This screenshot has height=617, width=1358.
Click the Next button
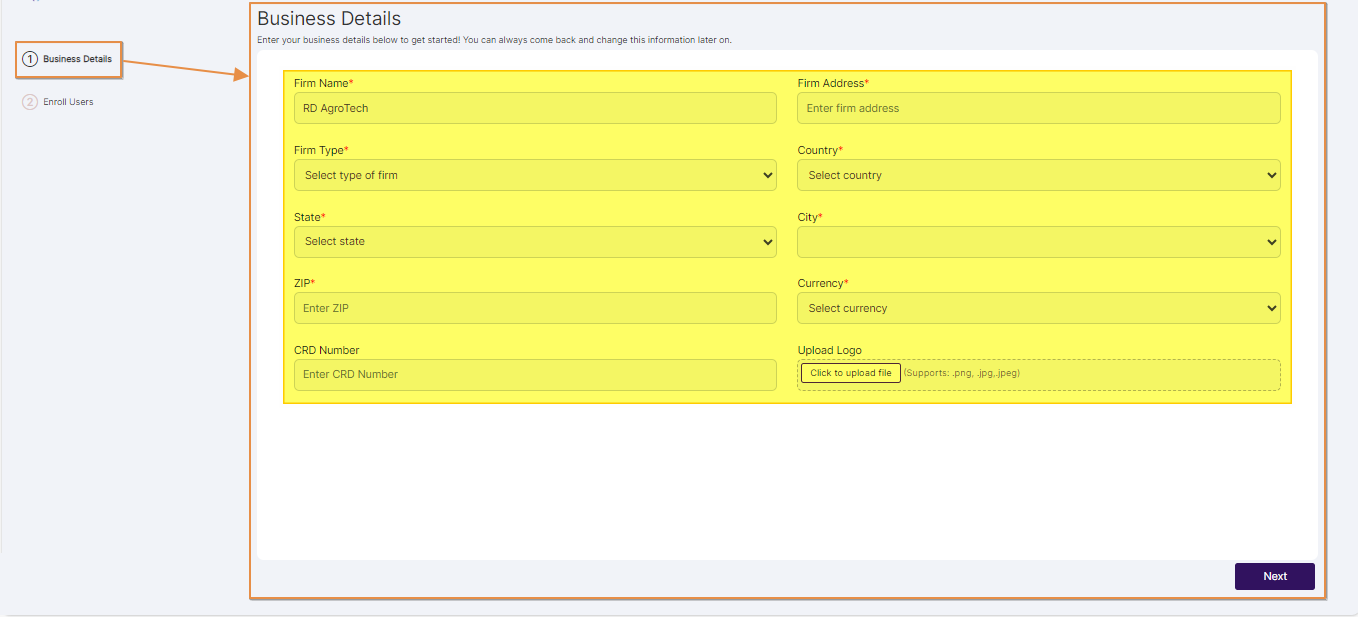click(1274, 576)
